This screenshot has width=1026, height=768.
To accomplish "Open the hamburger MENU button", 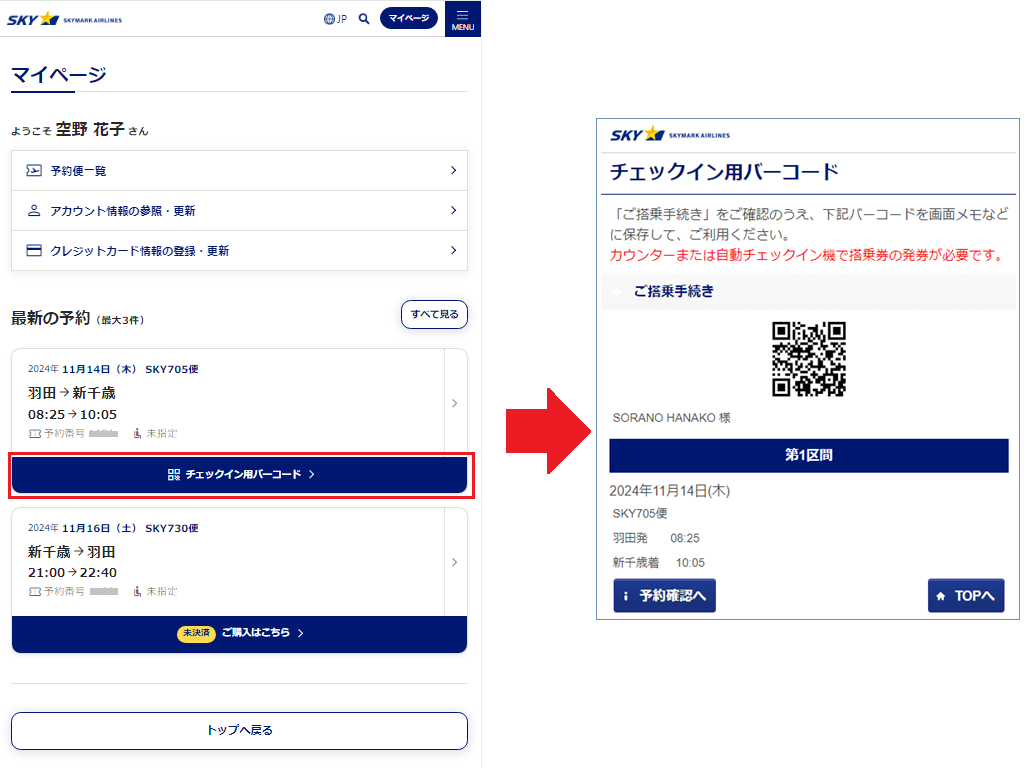I will [462, 19].
